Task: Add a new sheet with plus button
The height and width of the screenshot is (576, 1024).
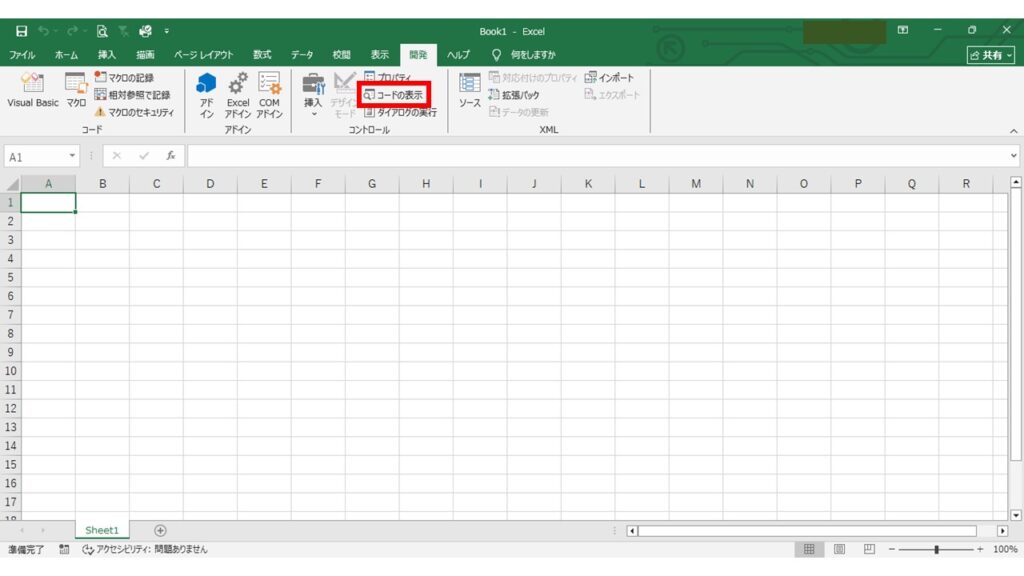Action: click(160, 530)
